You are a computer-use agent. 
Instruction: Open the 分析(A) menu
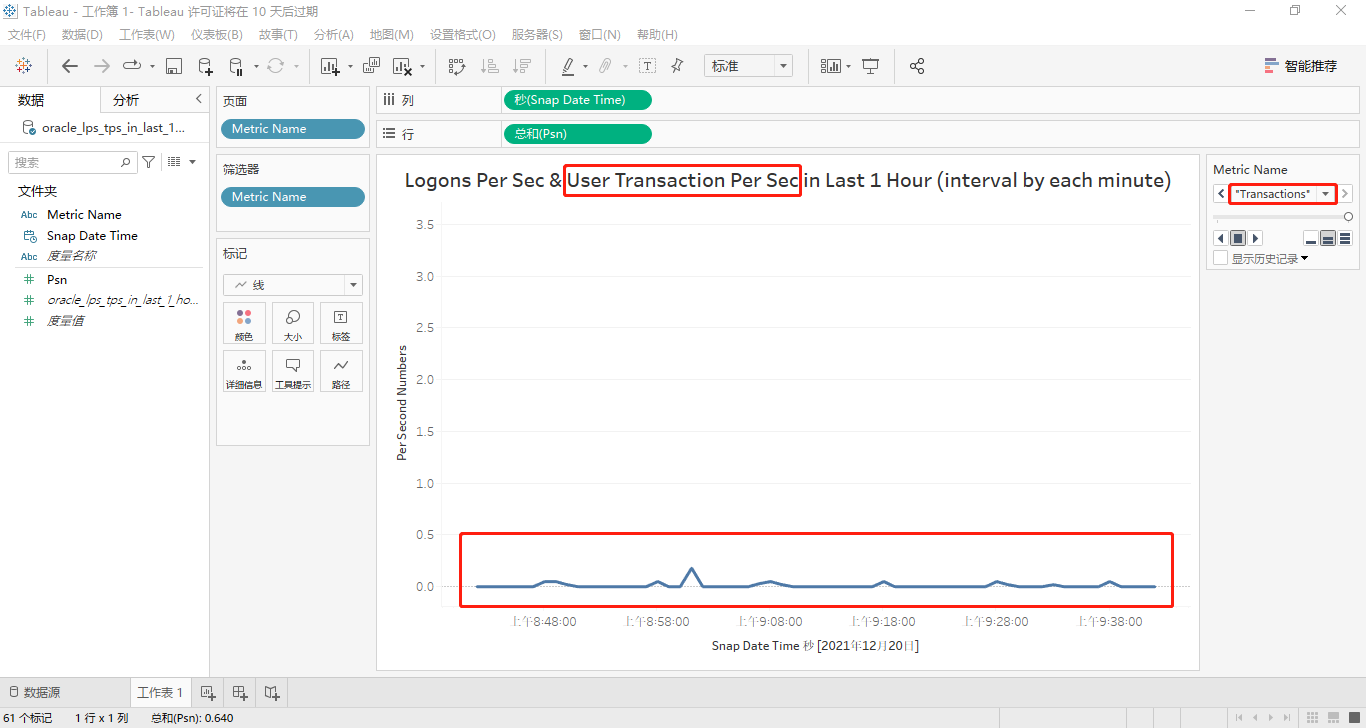334,35
